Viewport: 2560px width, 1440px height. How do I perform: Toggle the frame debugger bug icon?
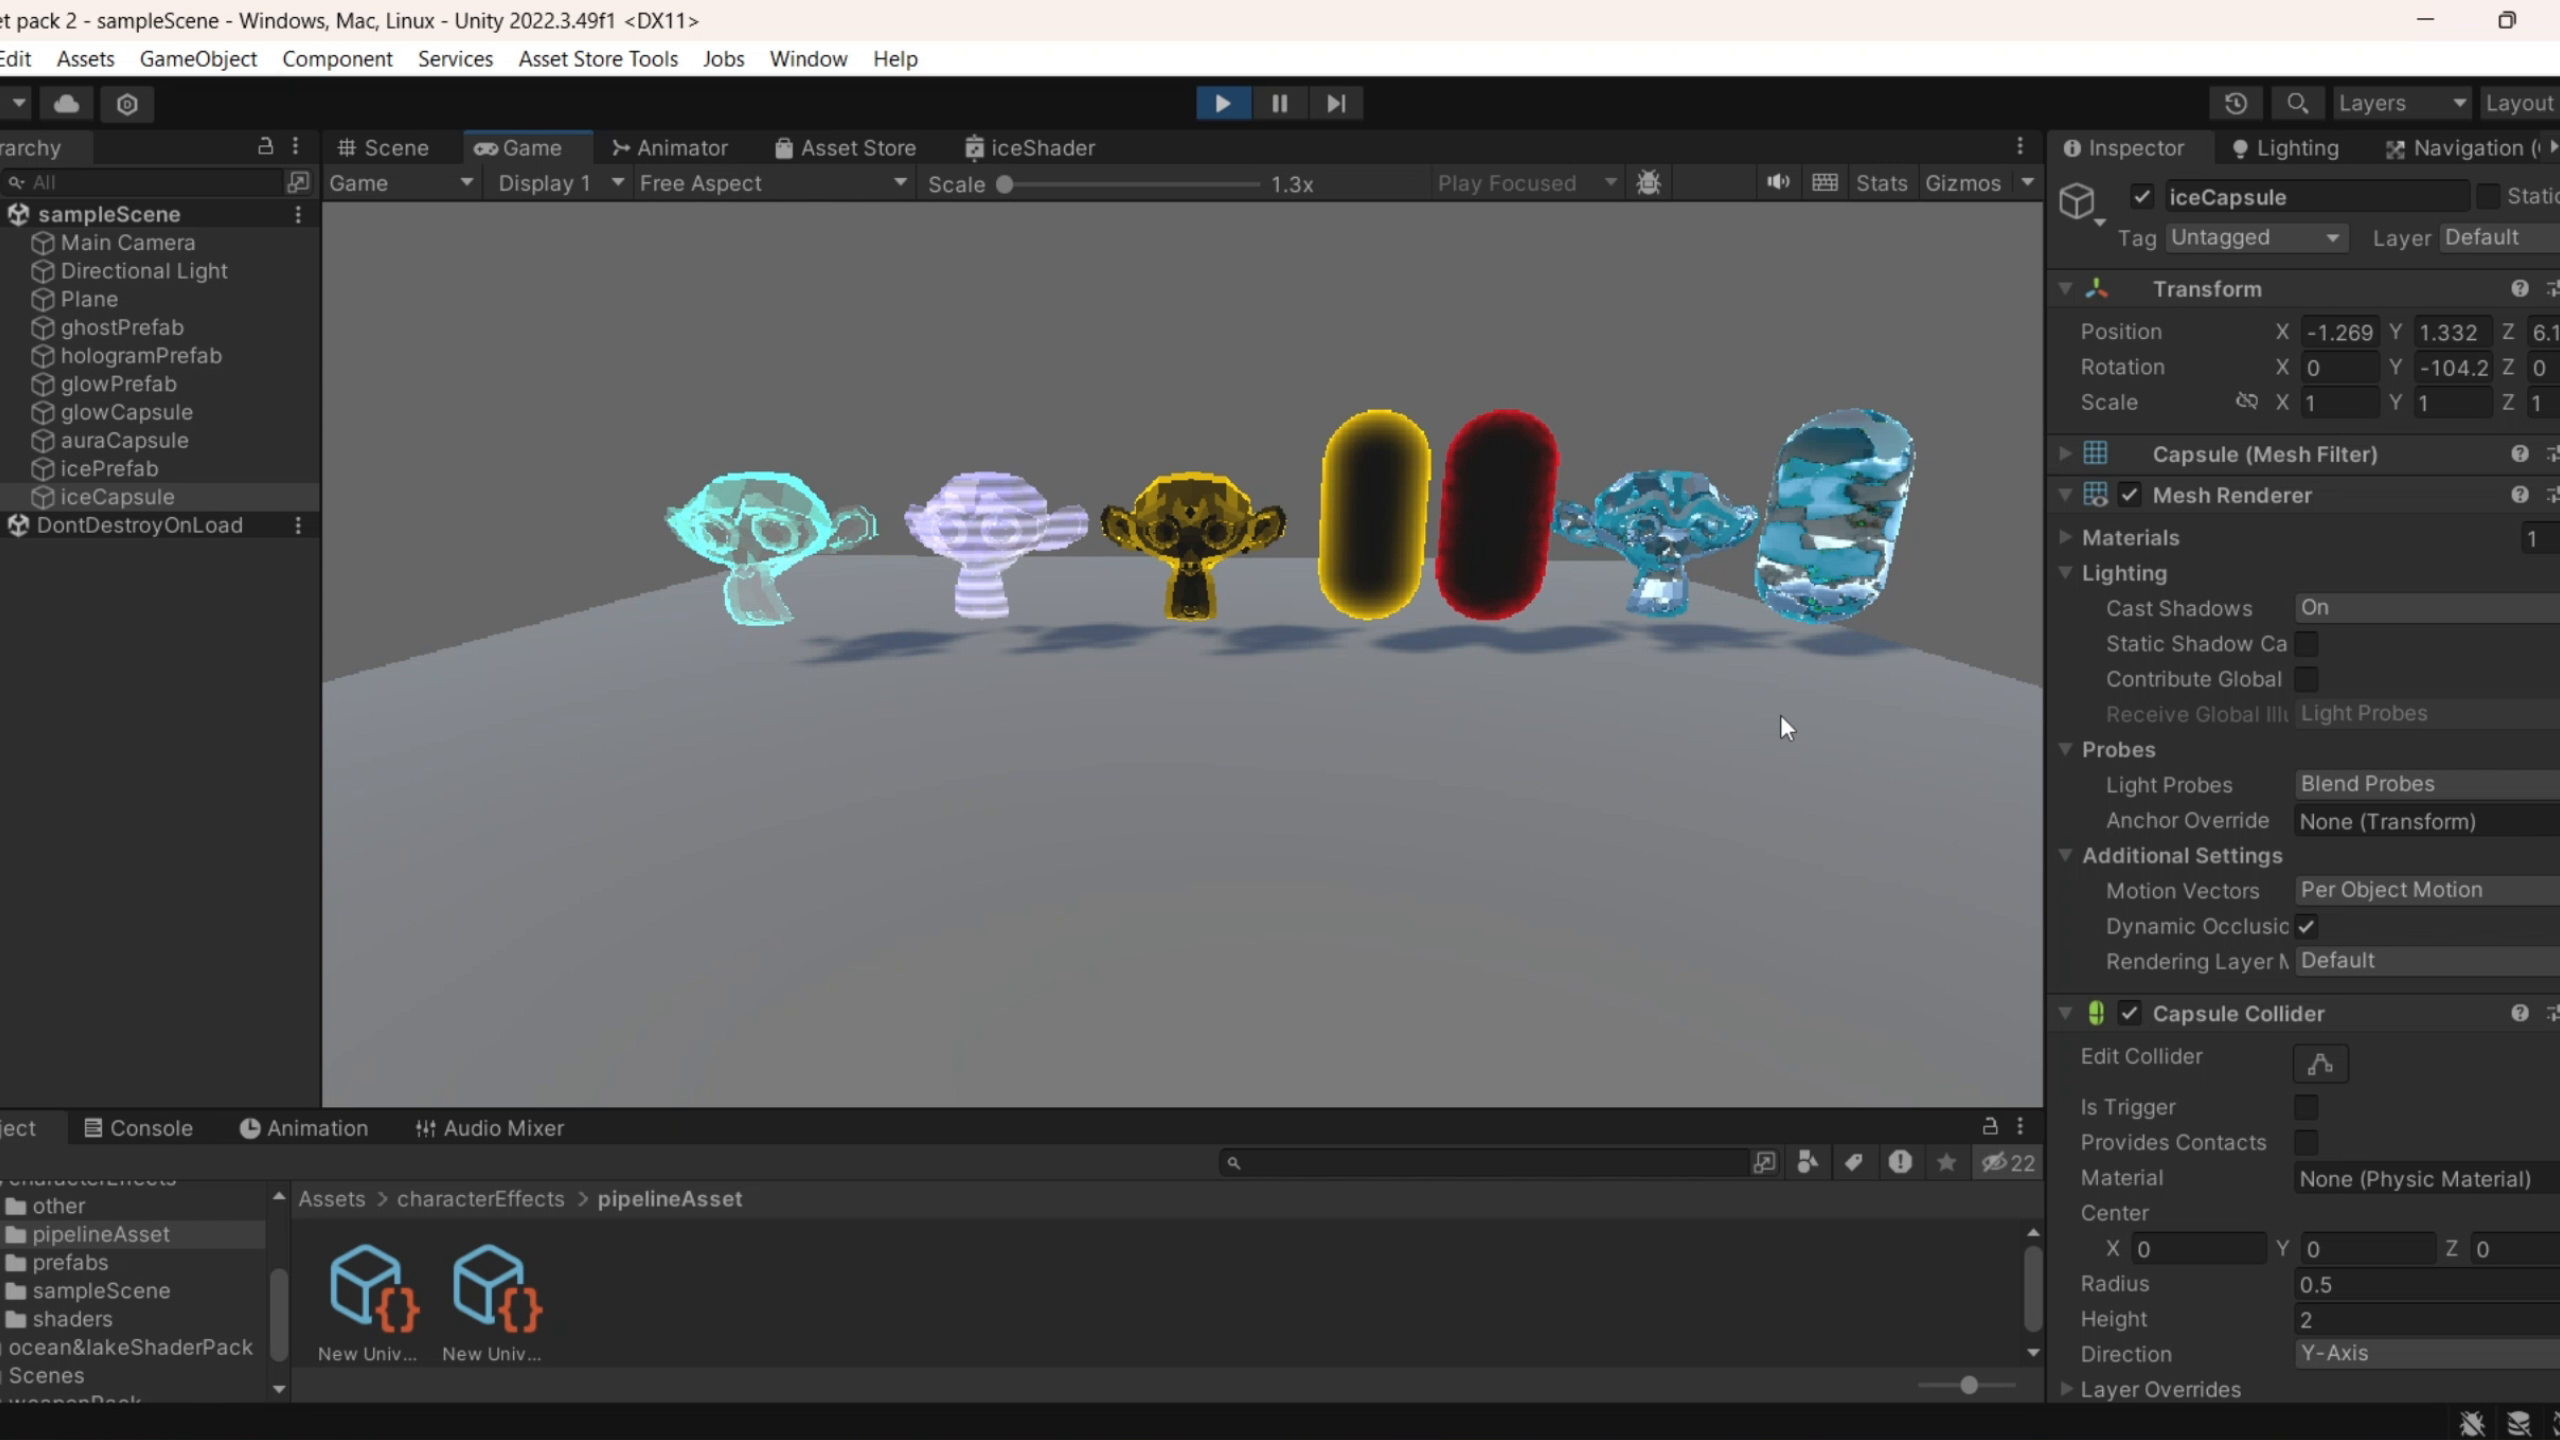pyautogui.click(x=1648, y=183)
